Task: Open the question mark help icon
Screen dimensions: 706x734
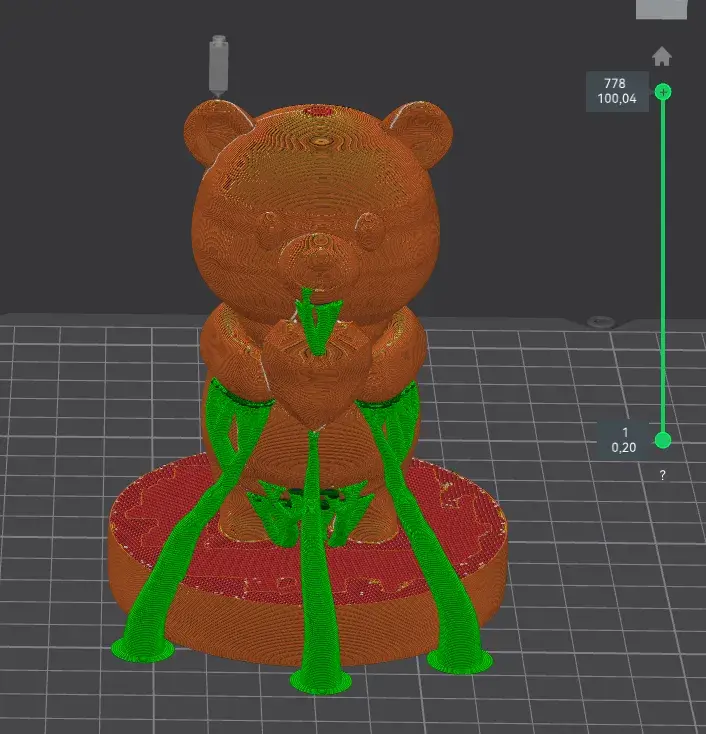Action: 662,475
